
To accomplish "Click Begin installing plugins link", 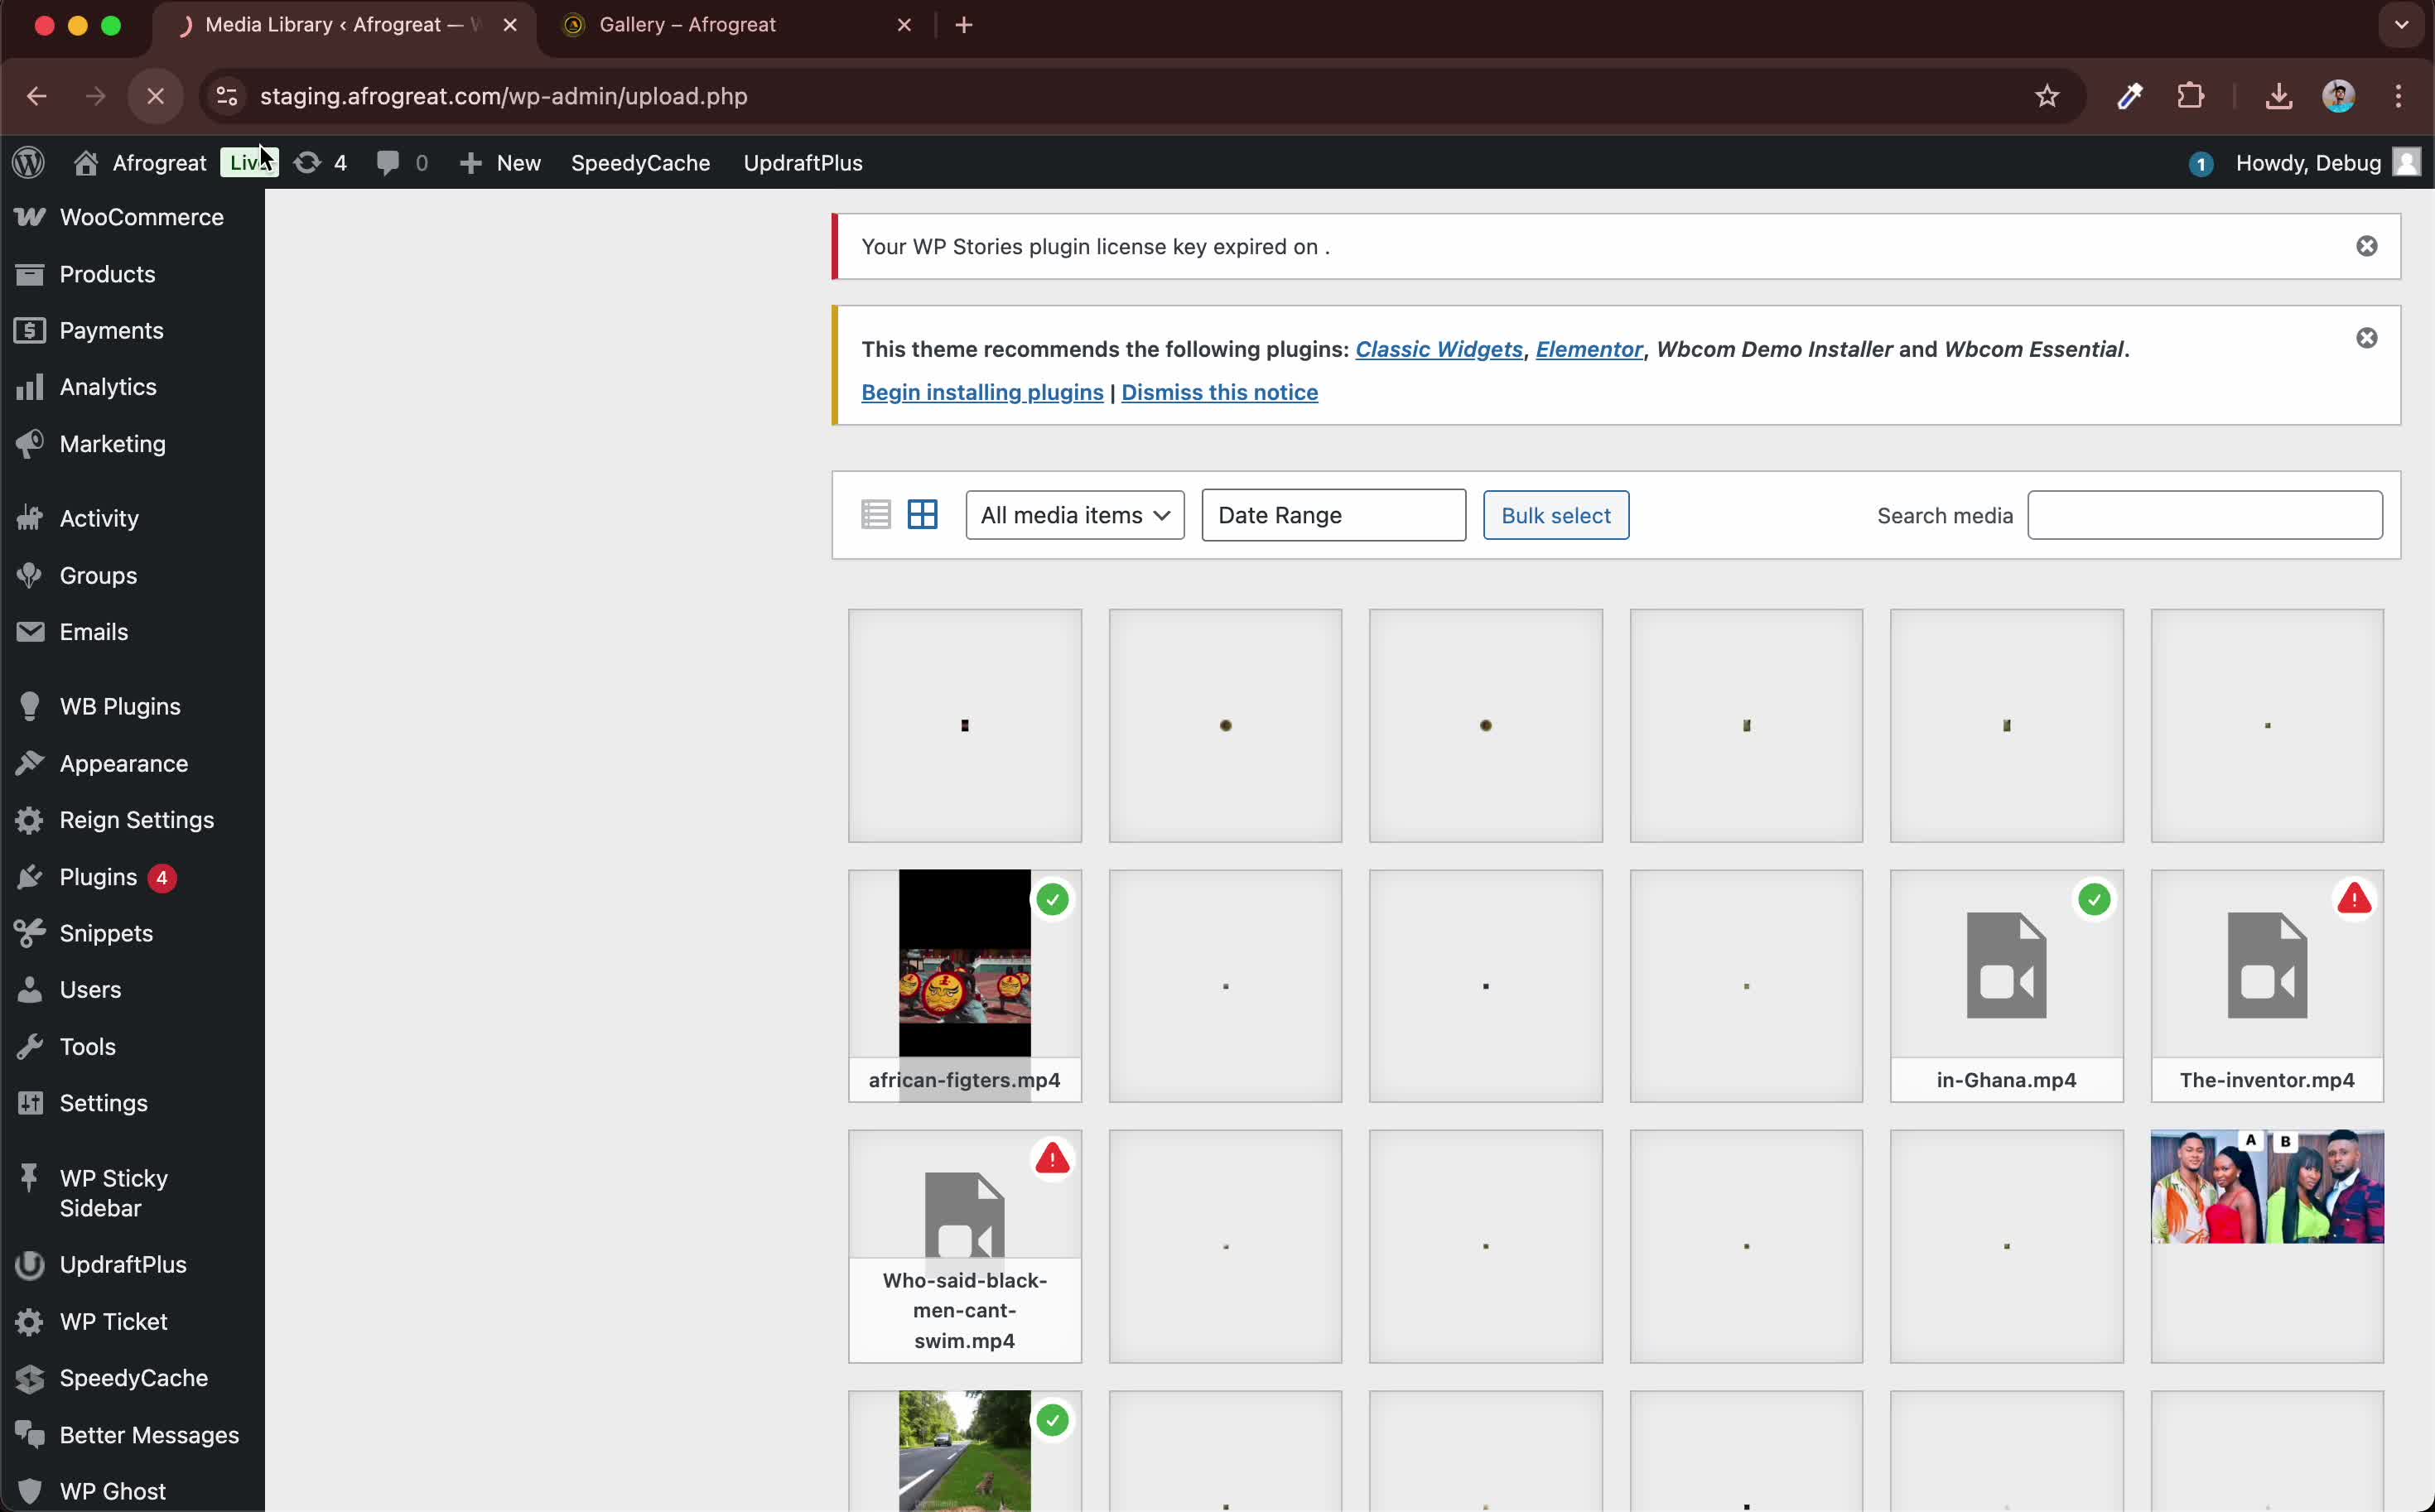I will 981,392.
